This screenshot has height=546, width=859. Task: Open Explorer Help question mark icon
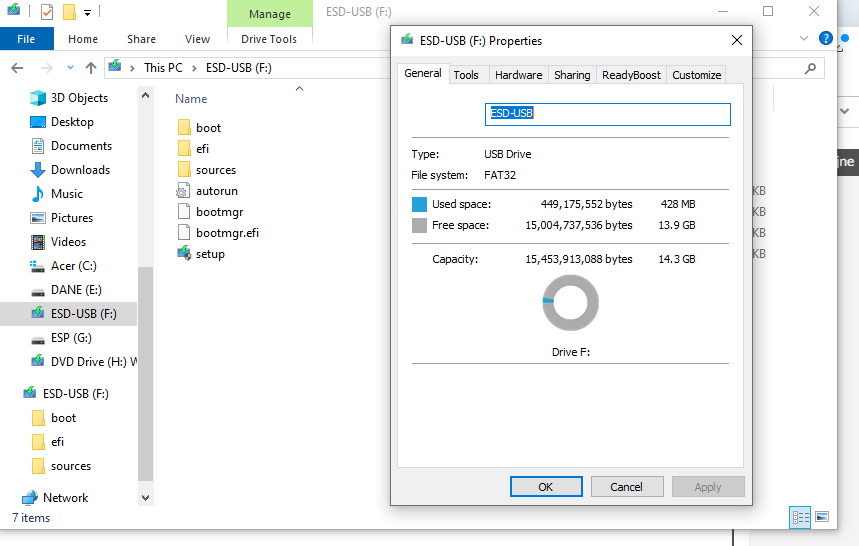click(826, 38)
